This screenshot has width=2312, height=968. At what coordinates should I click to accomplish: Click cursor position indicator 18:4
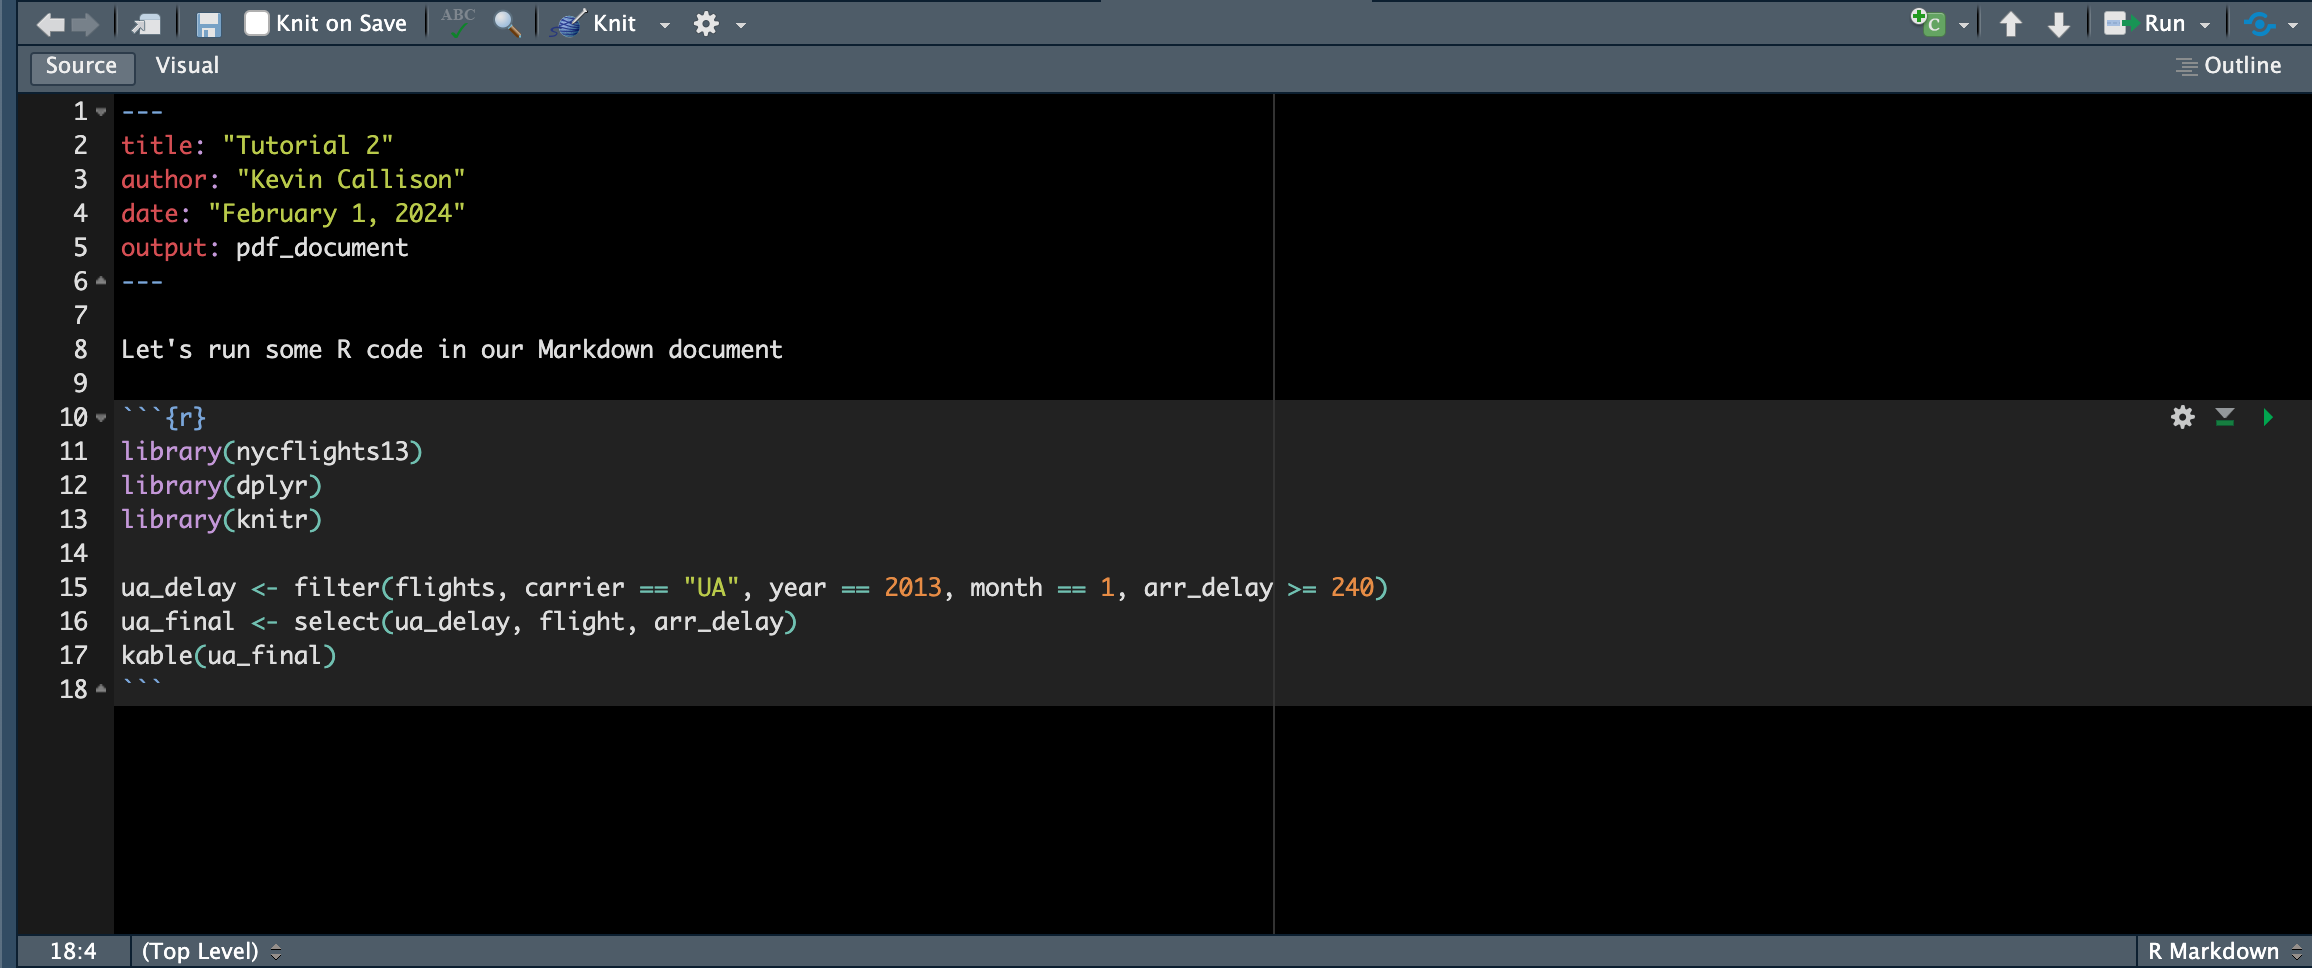tap(73, 951)
